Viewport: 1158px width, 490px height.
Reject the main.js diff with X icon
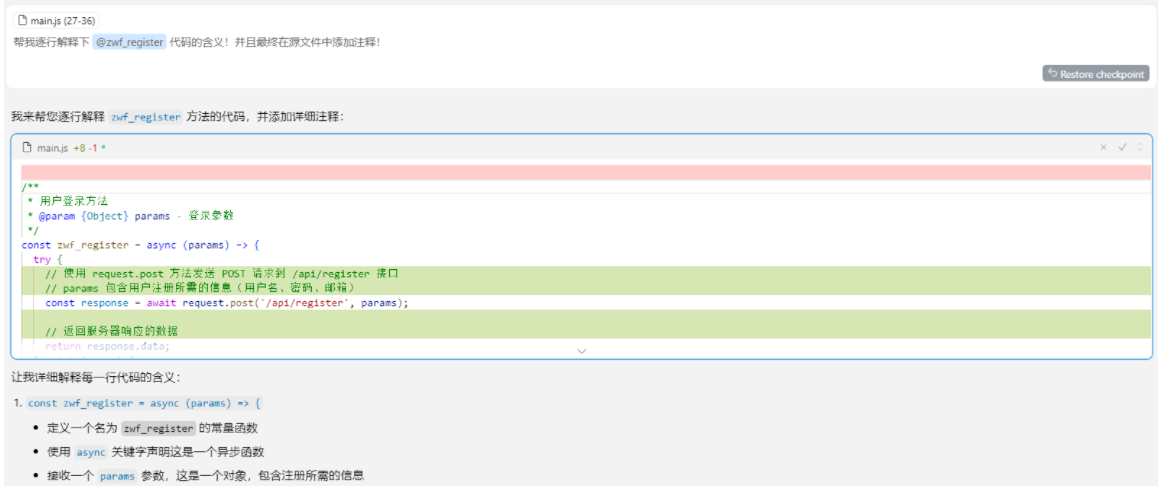pos(1103,147)
